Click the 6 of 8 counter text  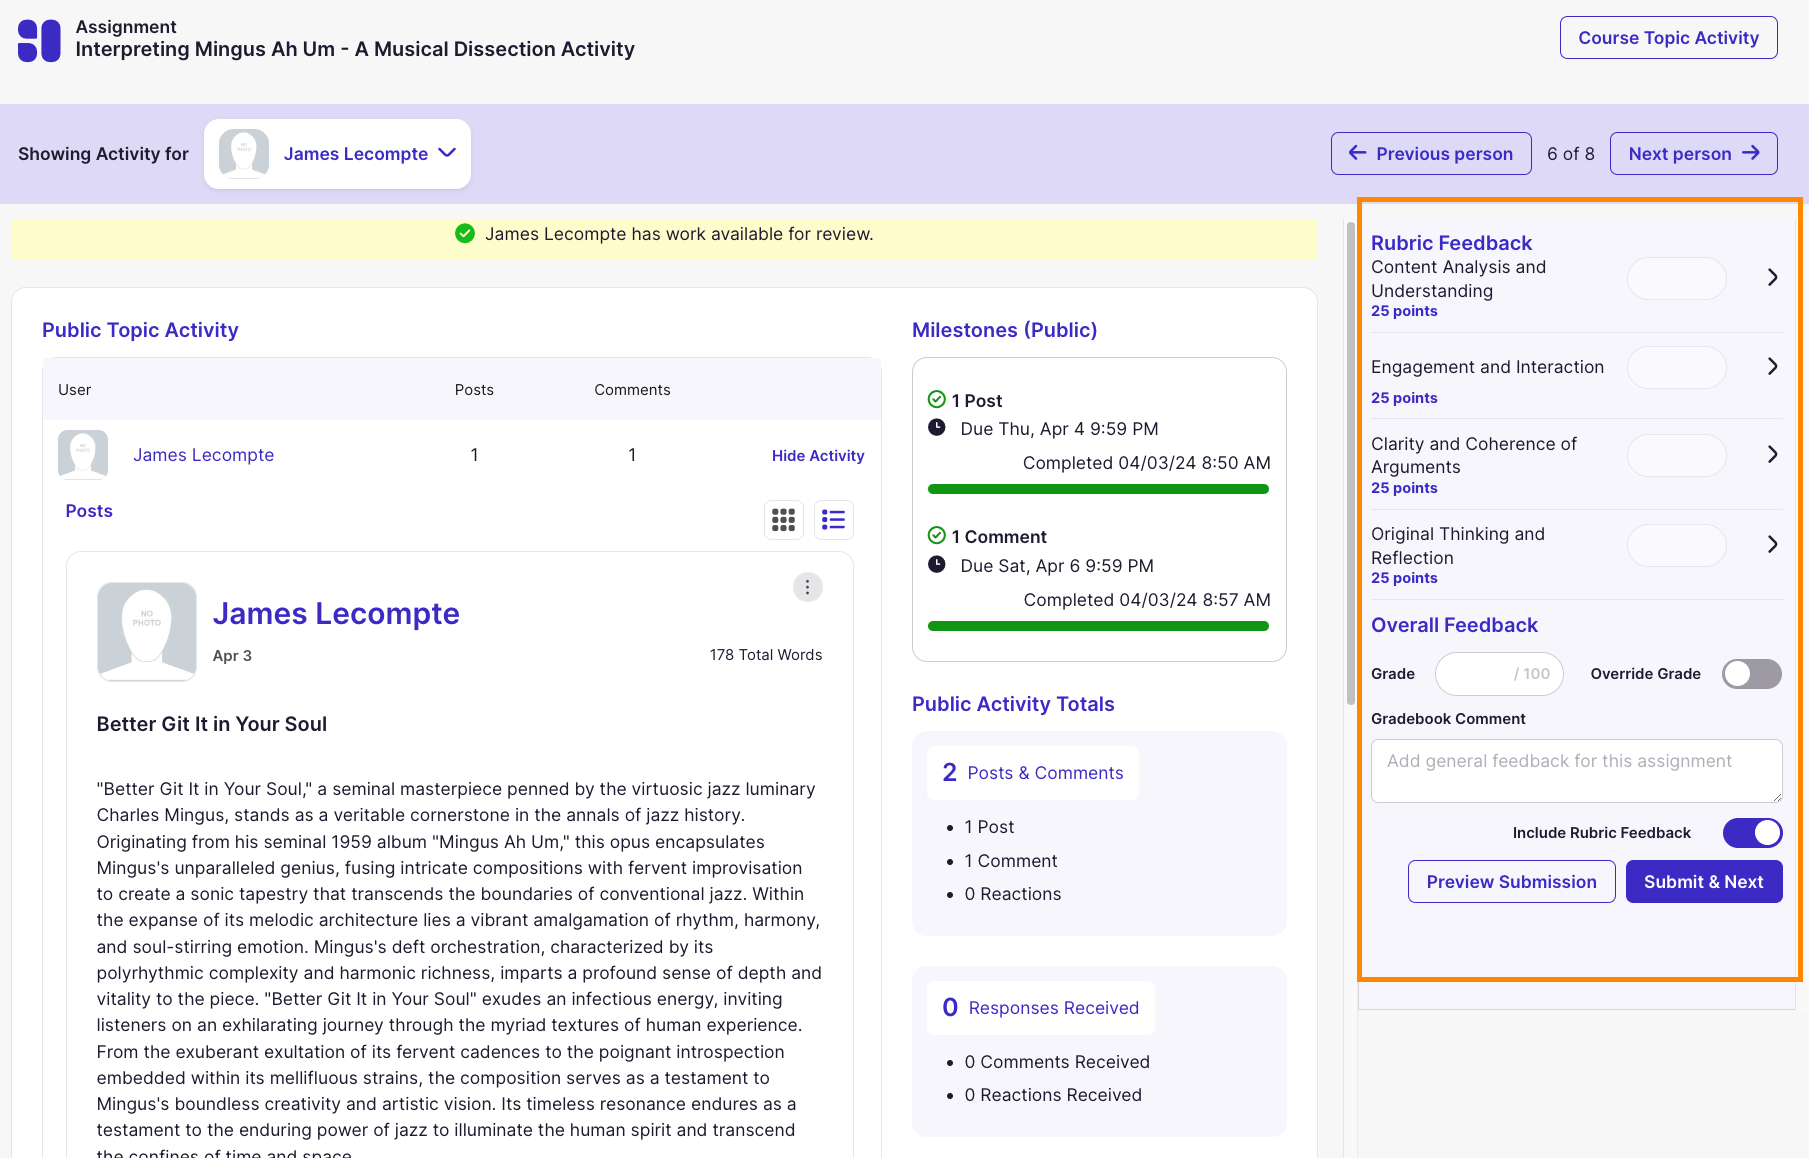pyautogui.click(x=1571, y=154)
